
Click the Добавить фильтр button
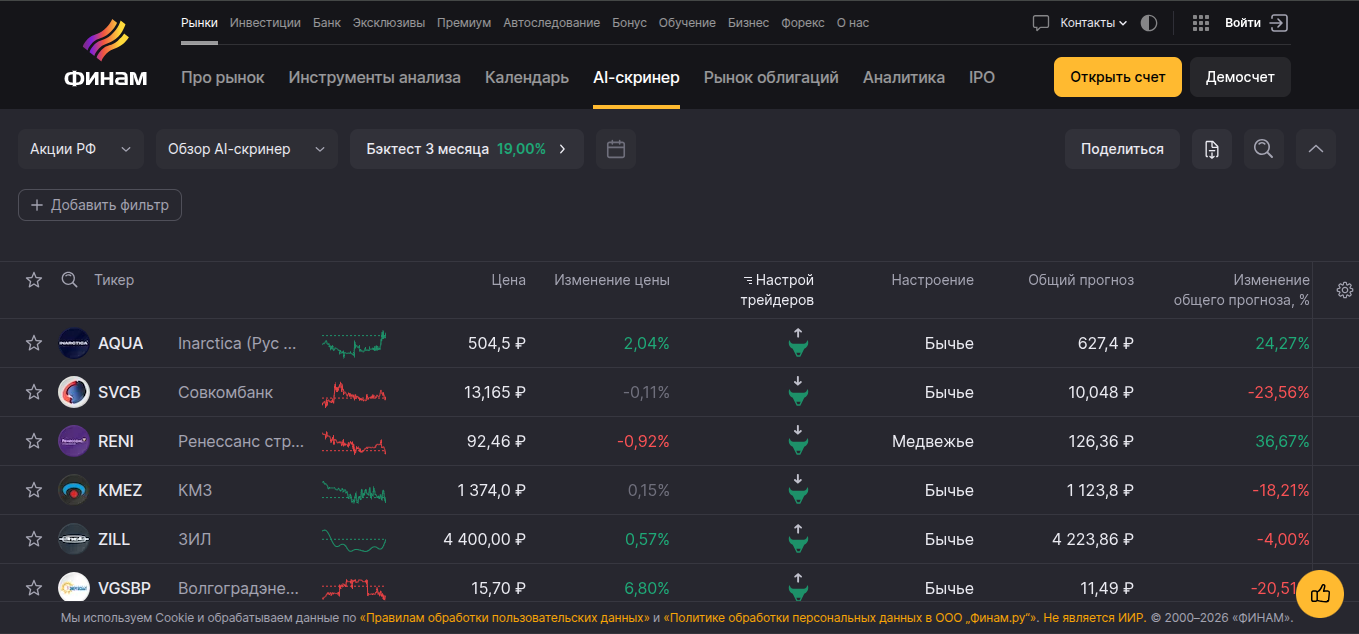click(x=100, y=205)
